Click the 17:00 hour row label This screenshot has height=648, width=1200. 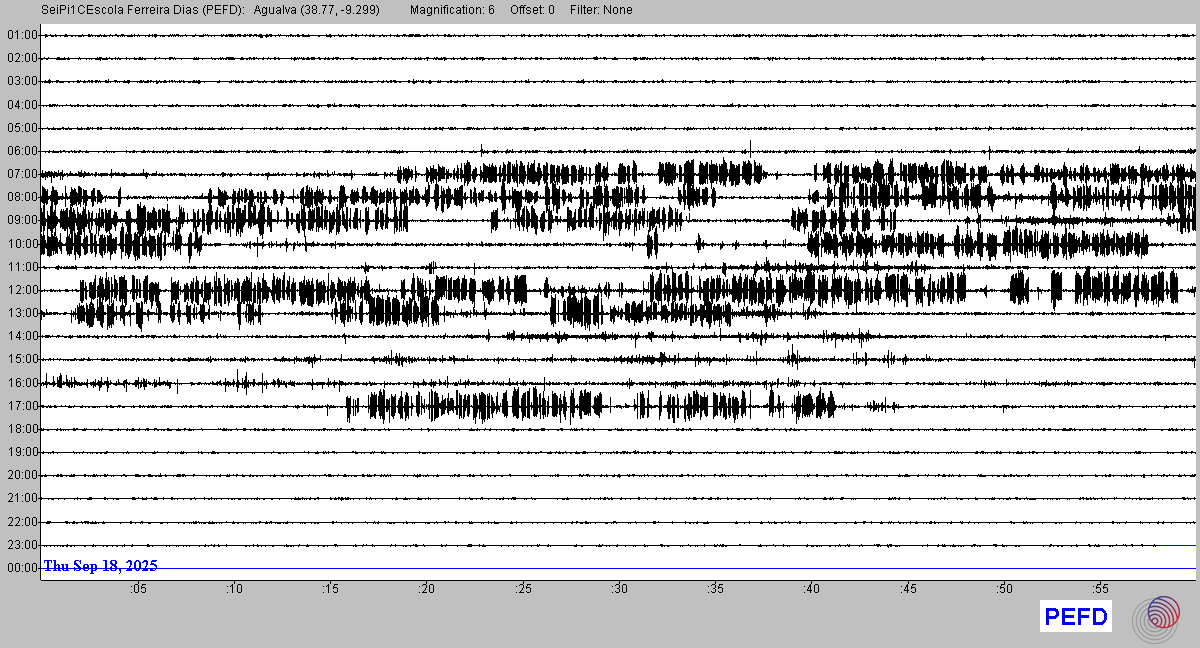(21, 406)
